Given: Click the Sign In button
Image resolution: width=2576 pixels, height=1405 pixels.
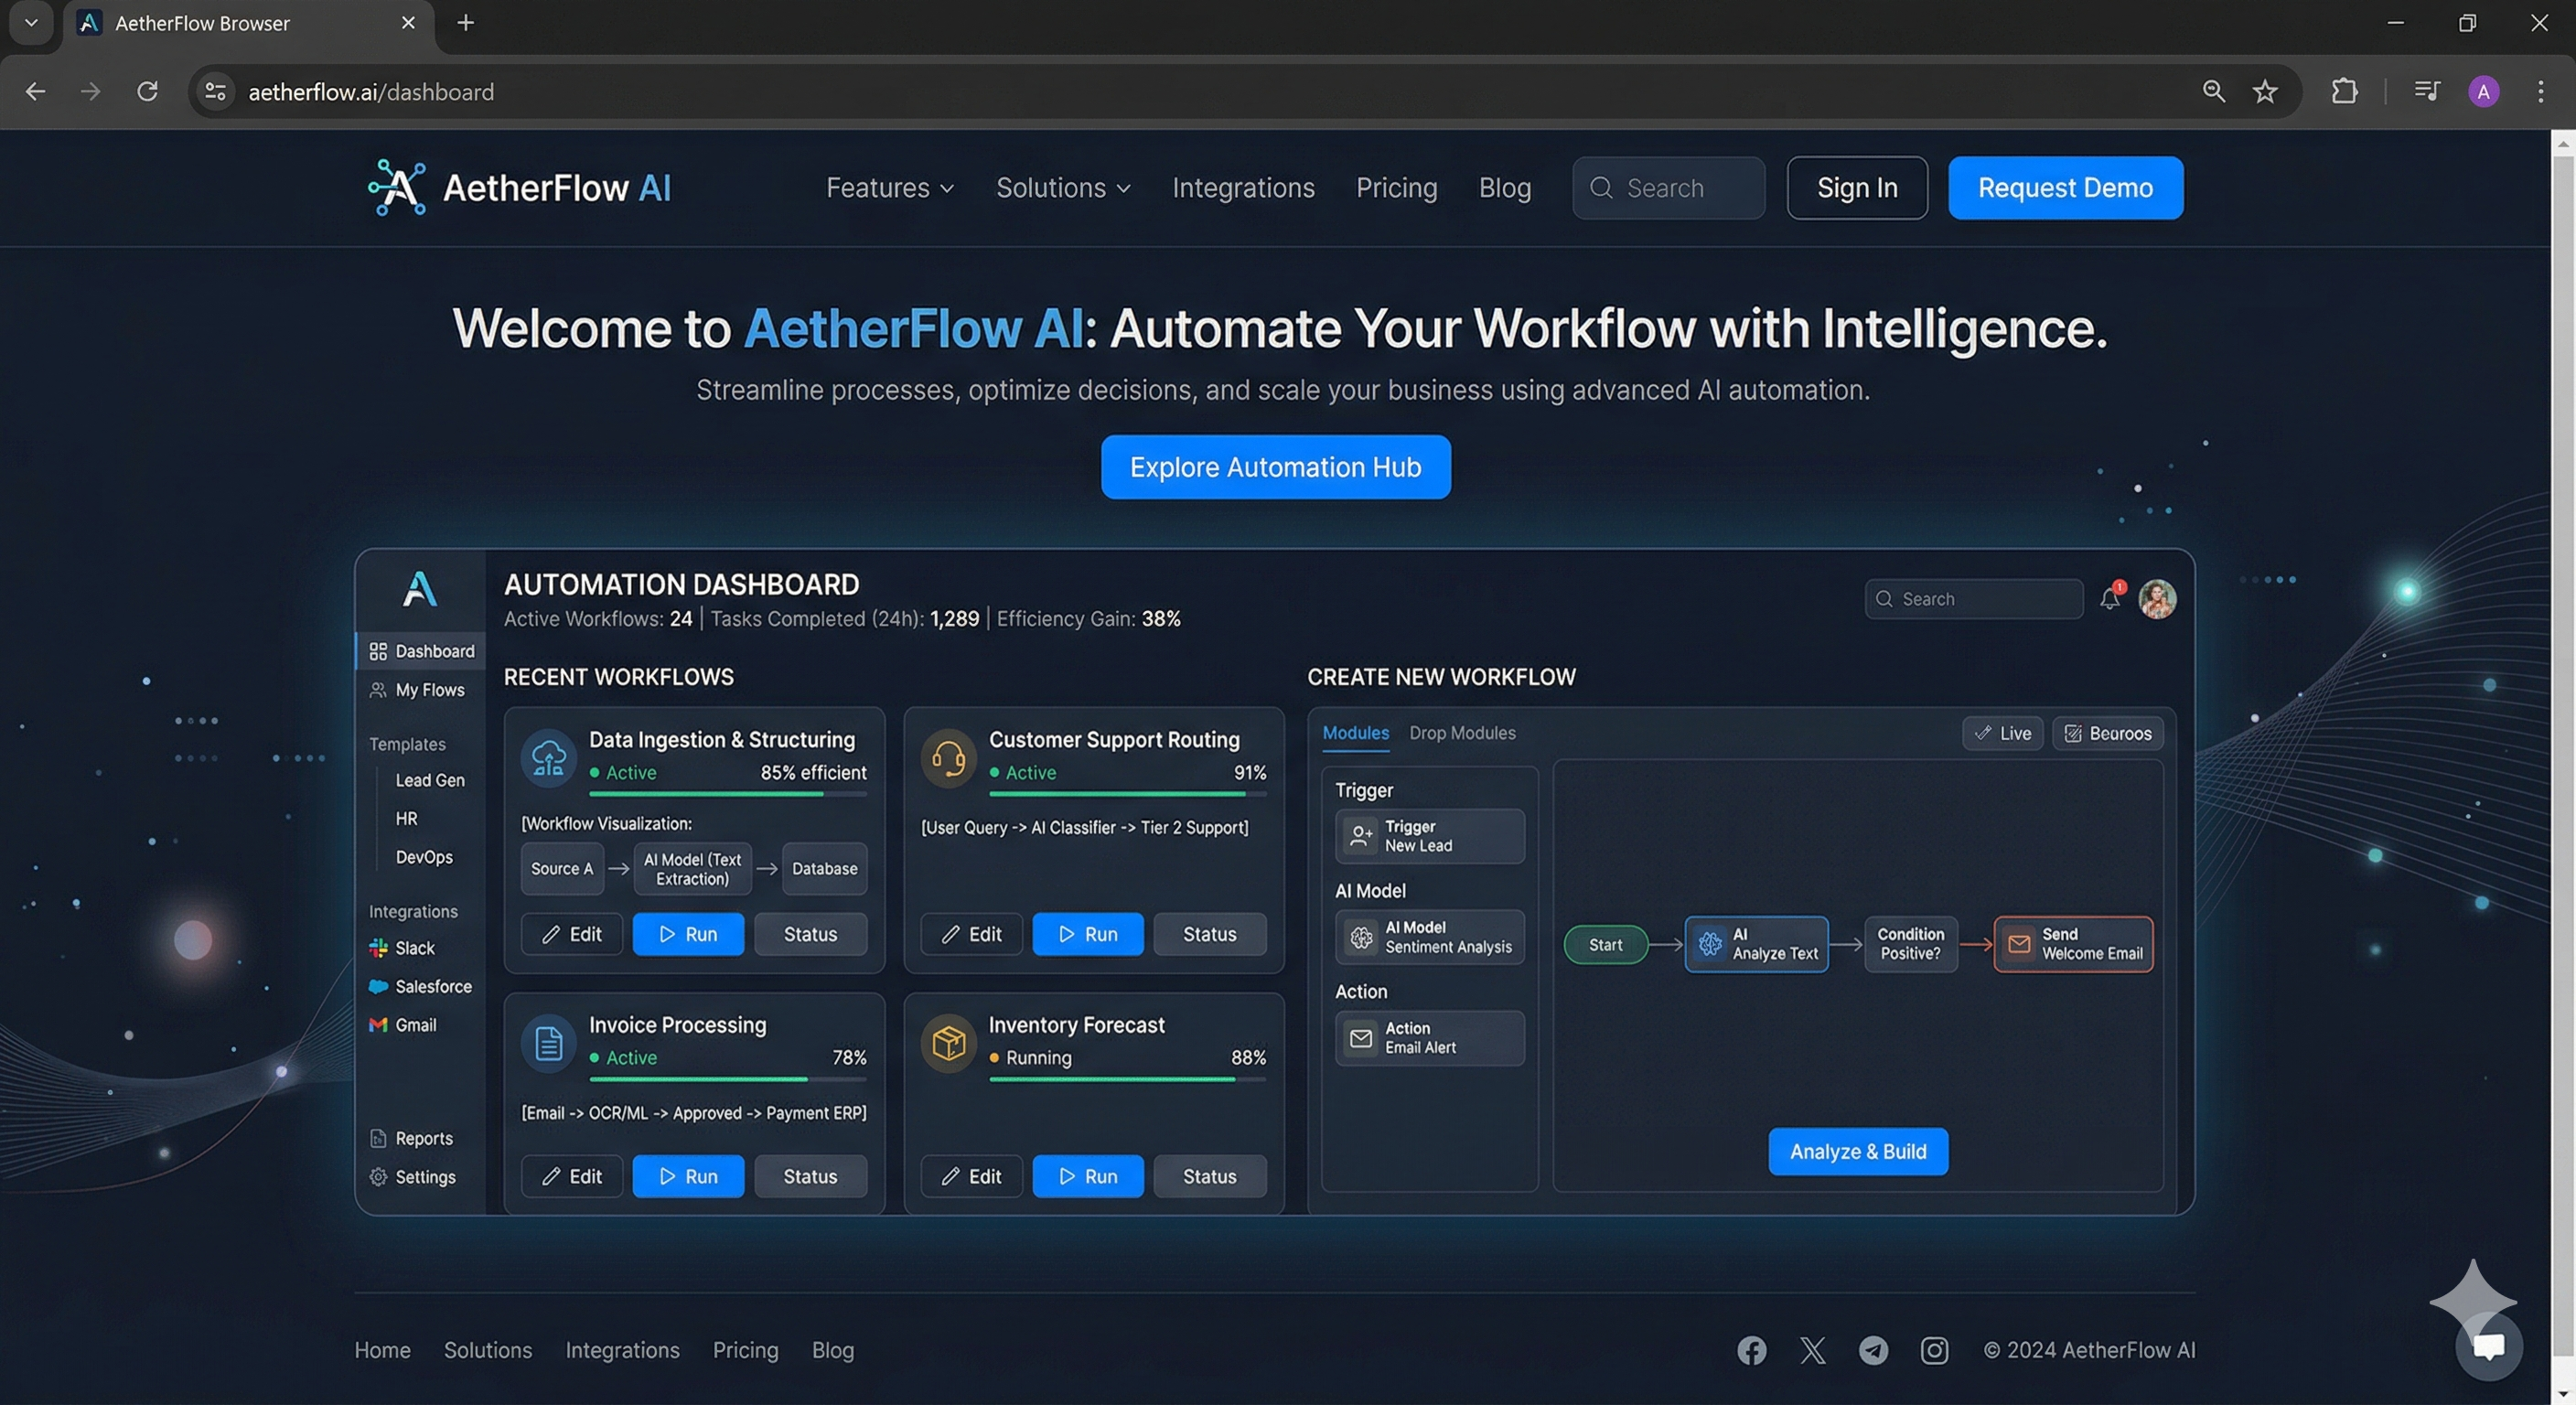Looking at the screenshot, I should (1857, 187).
